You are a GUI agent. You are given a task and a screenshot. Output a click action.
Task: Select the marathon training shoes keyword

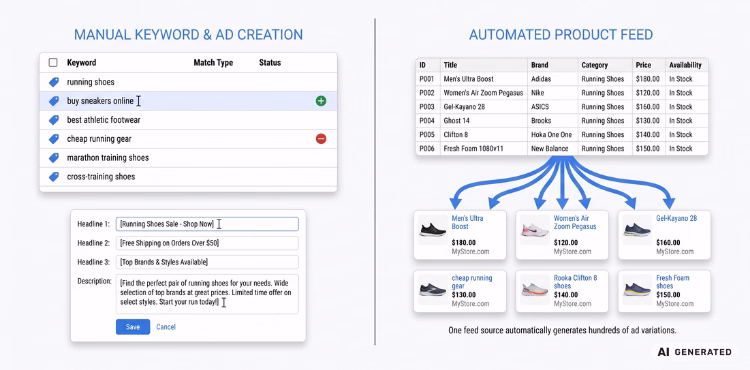click(188, 158)
